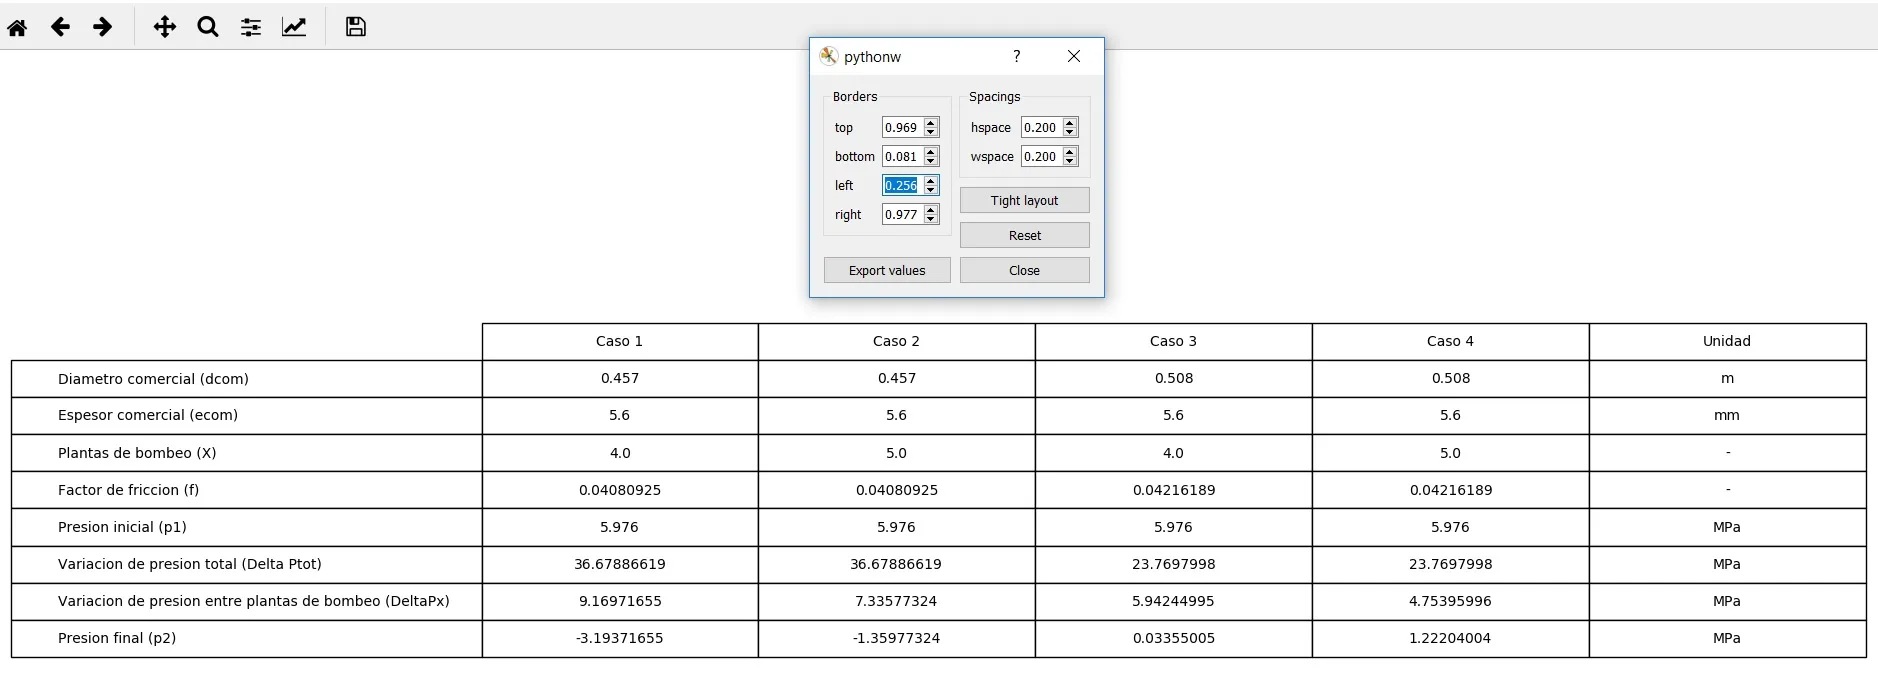Click the Variacion de presion entre plantas label
This screenshot has width=1878, height=698.
click(254, 601)
